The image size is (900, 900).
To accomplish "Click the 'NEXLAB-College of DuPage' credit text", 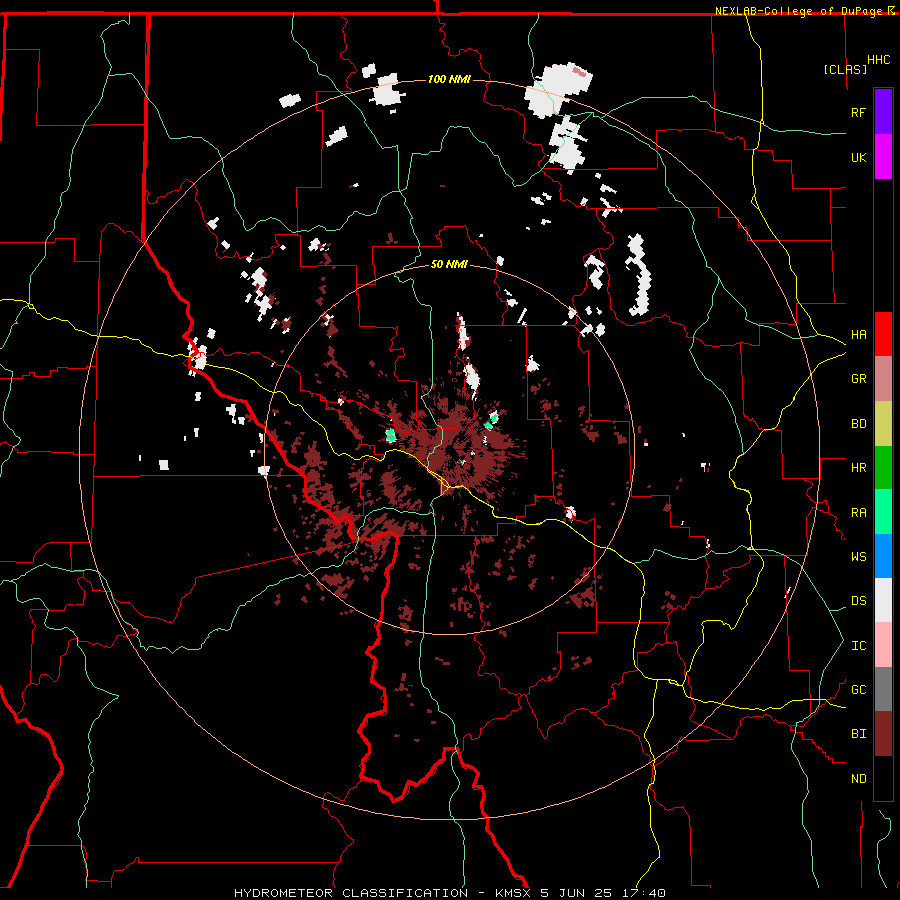I will 798,11.
